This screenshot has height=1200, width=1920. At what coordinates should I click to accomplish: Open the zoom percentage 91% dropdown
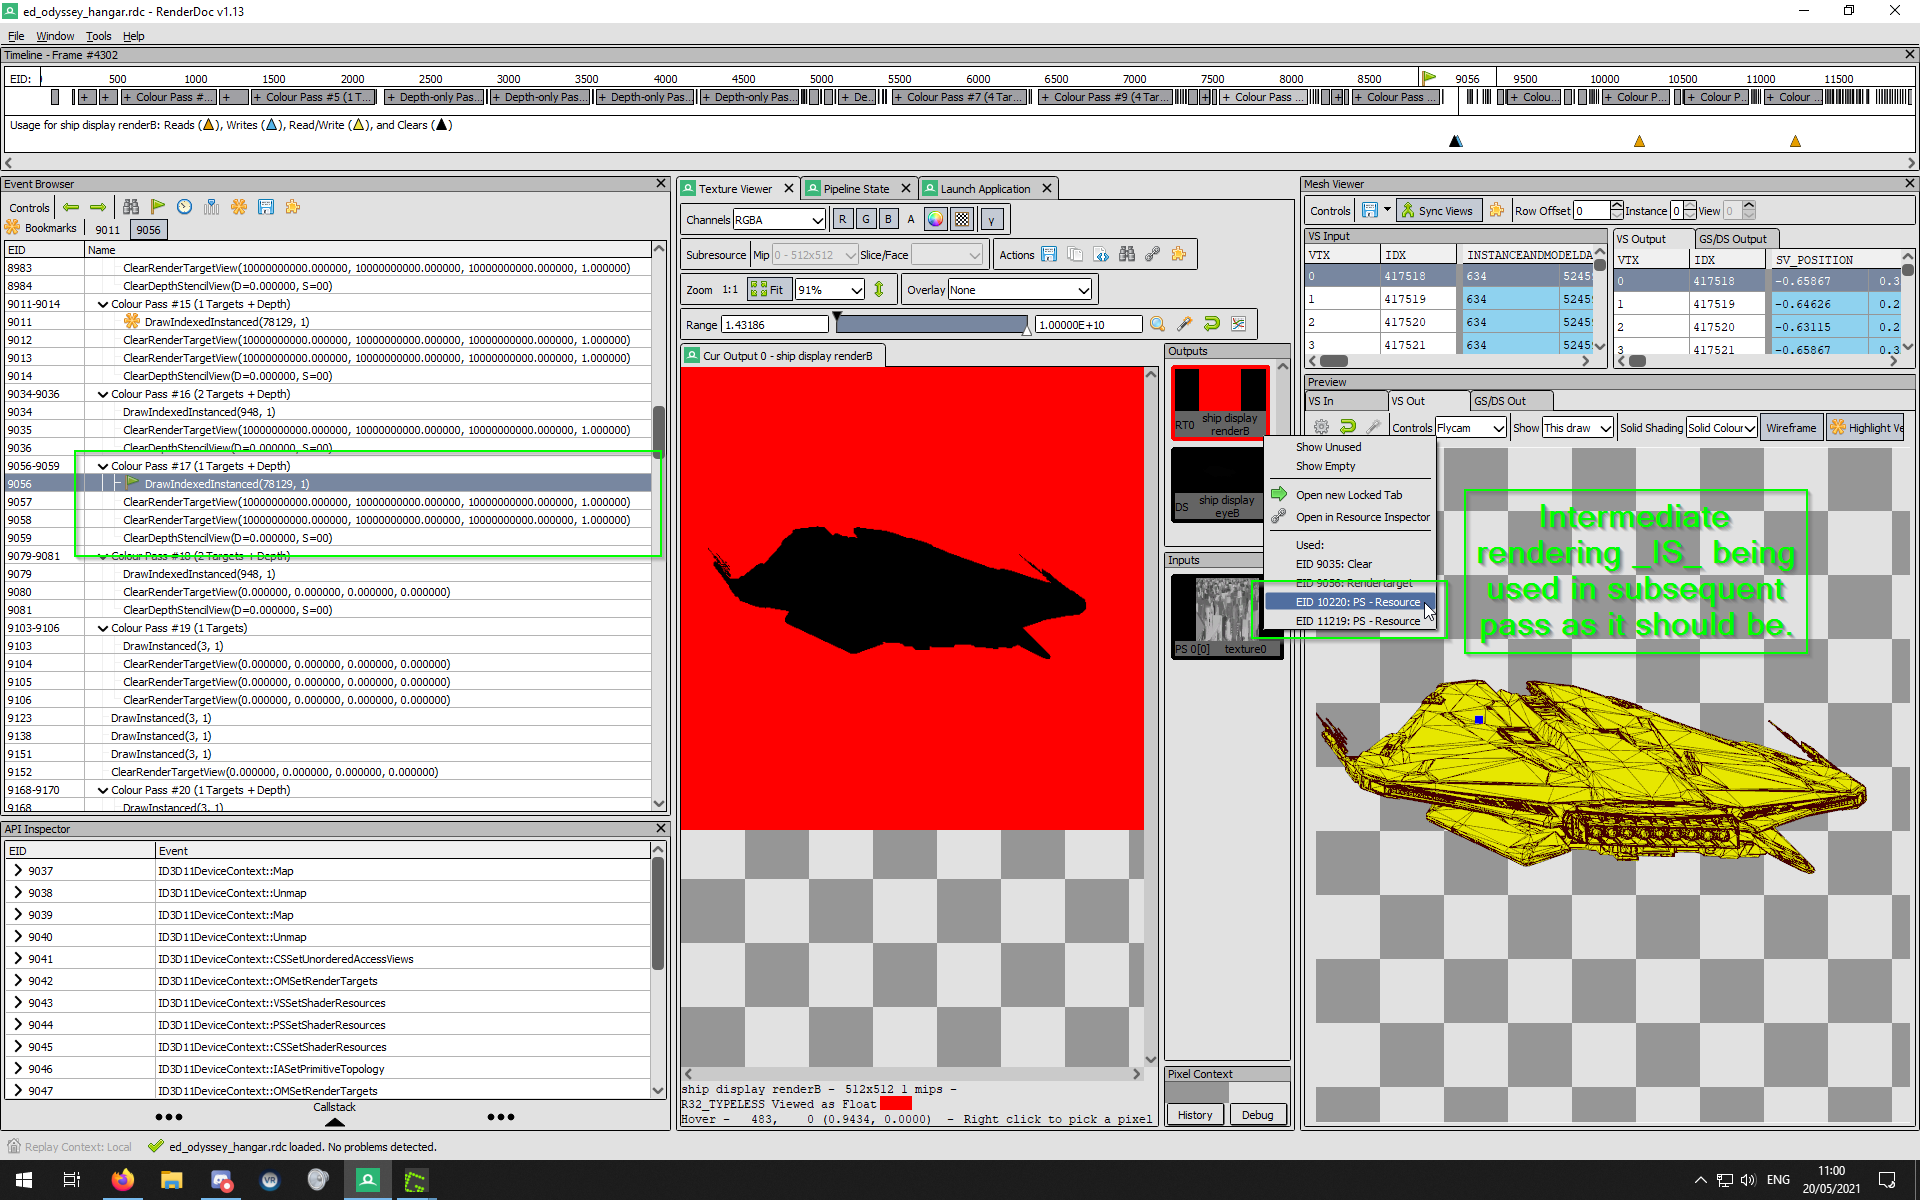tap(830, 290)
